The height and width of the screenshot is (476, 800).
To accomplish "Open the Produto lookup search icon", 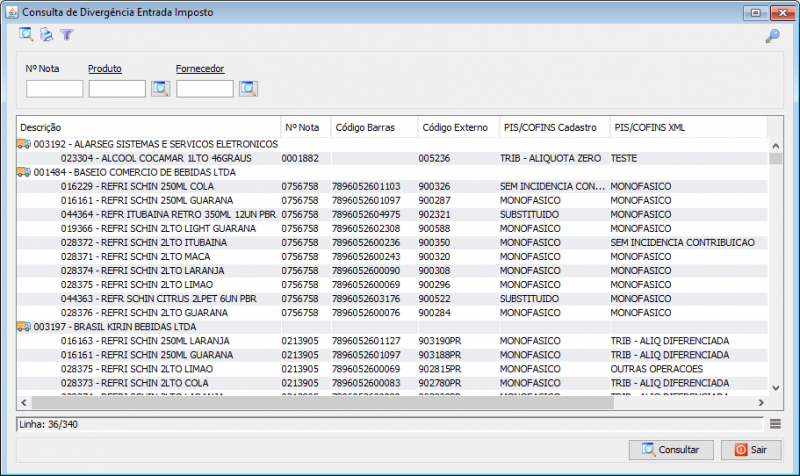I will click(x=161, y=89).
